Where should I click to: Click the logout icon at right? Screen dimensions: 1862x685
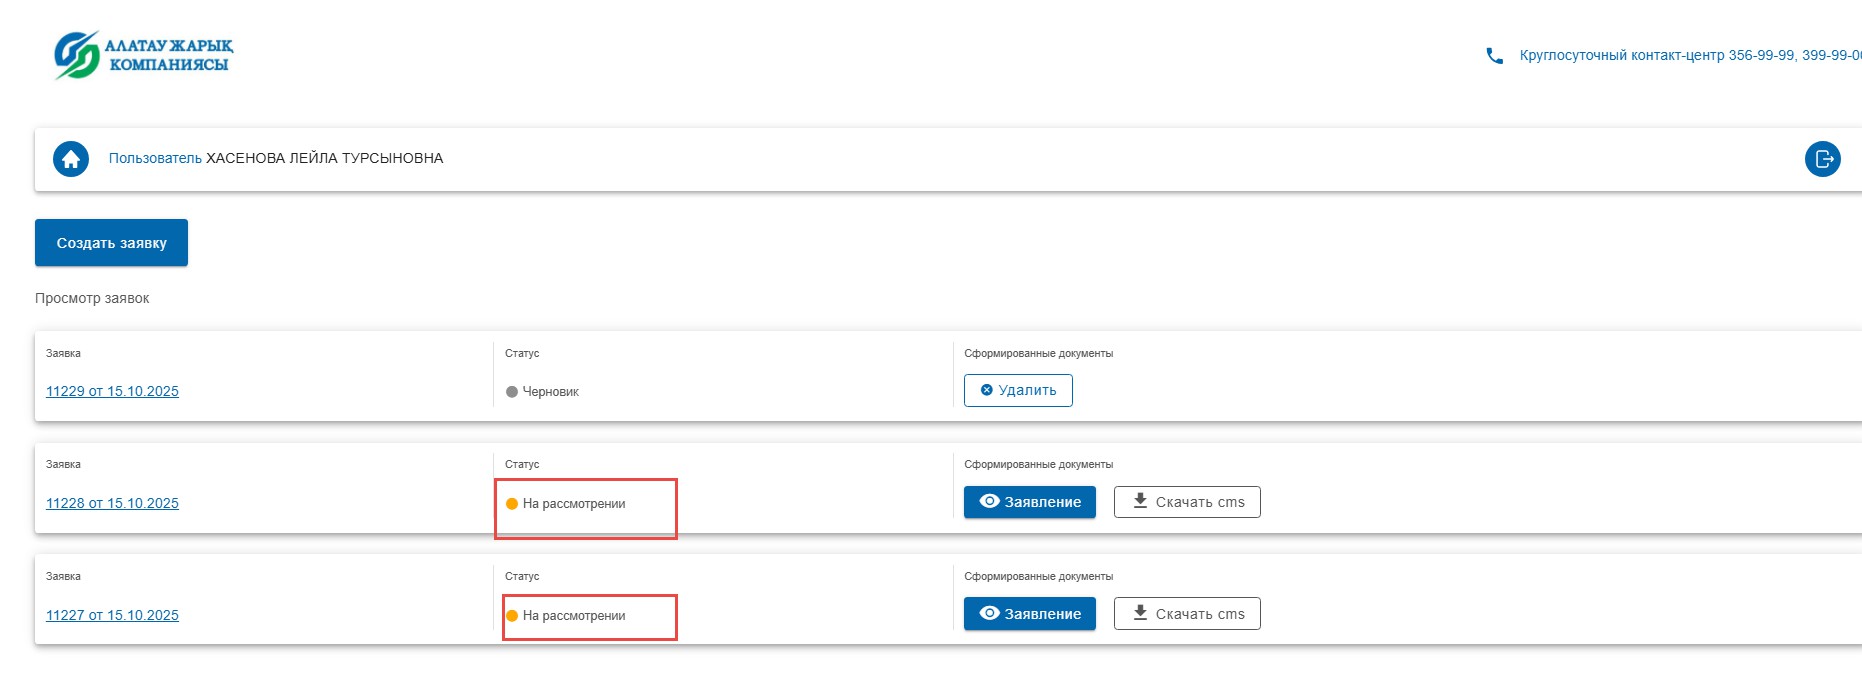[x=1822, y=159]
